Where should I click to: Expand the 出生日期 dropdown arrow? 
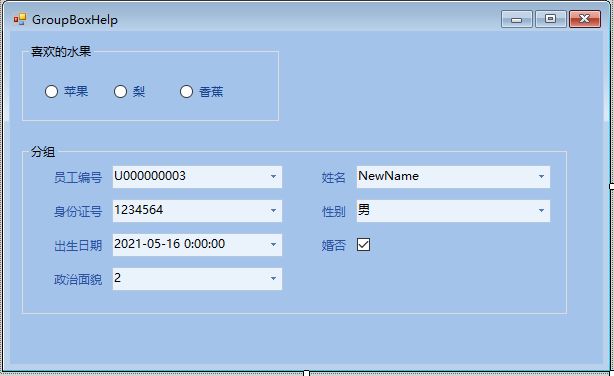click(273, 245)
